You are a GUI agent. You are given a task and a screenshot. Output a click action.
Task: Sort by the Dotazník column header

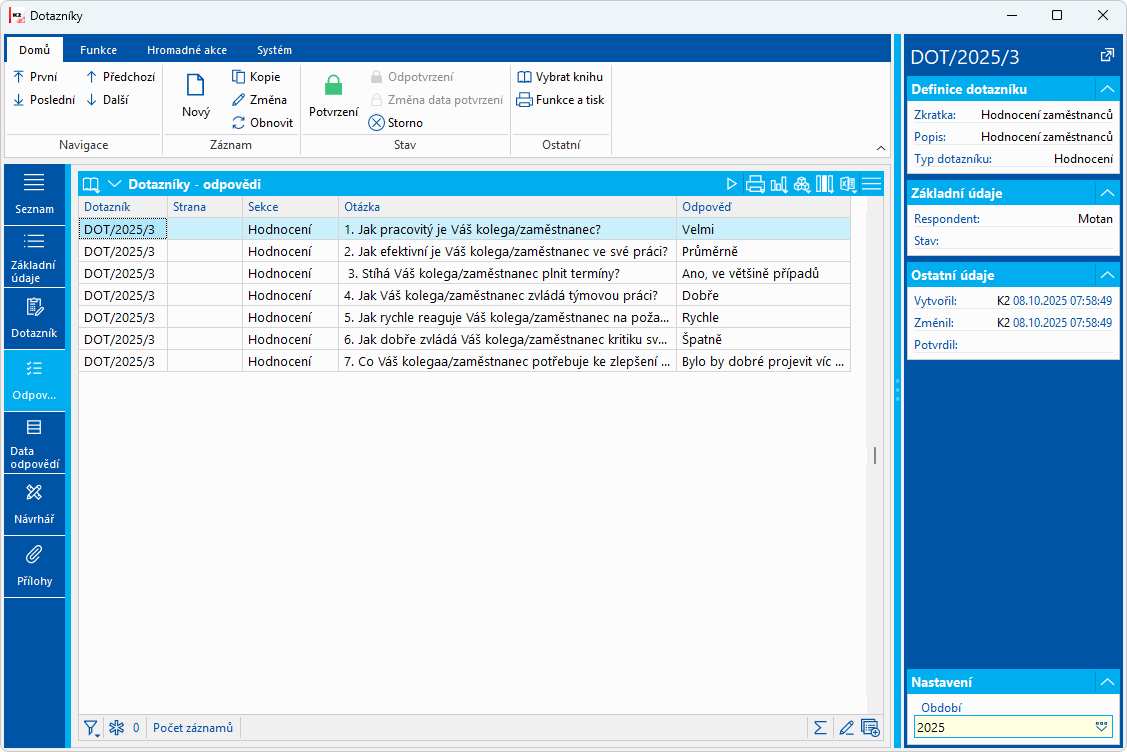pos(123,207)
